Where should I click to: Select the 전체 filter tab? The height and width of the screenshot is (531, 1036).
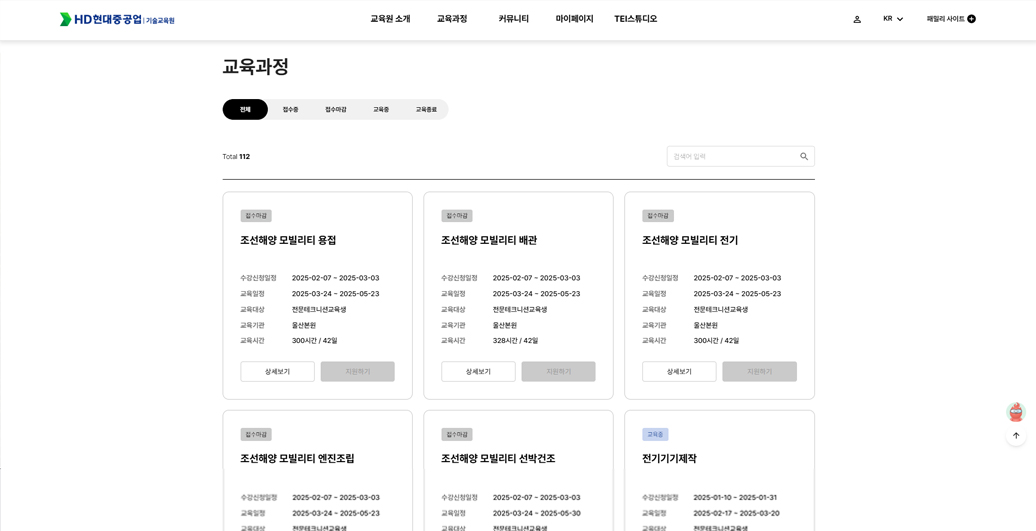point(245,109)
